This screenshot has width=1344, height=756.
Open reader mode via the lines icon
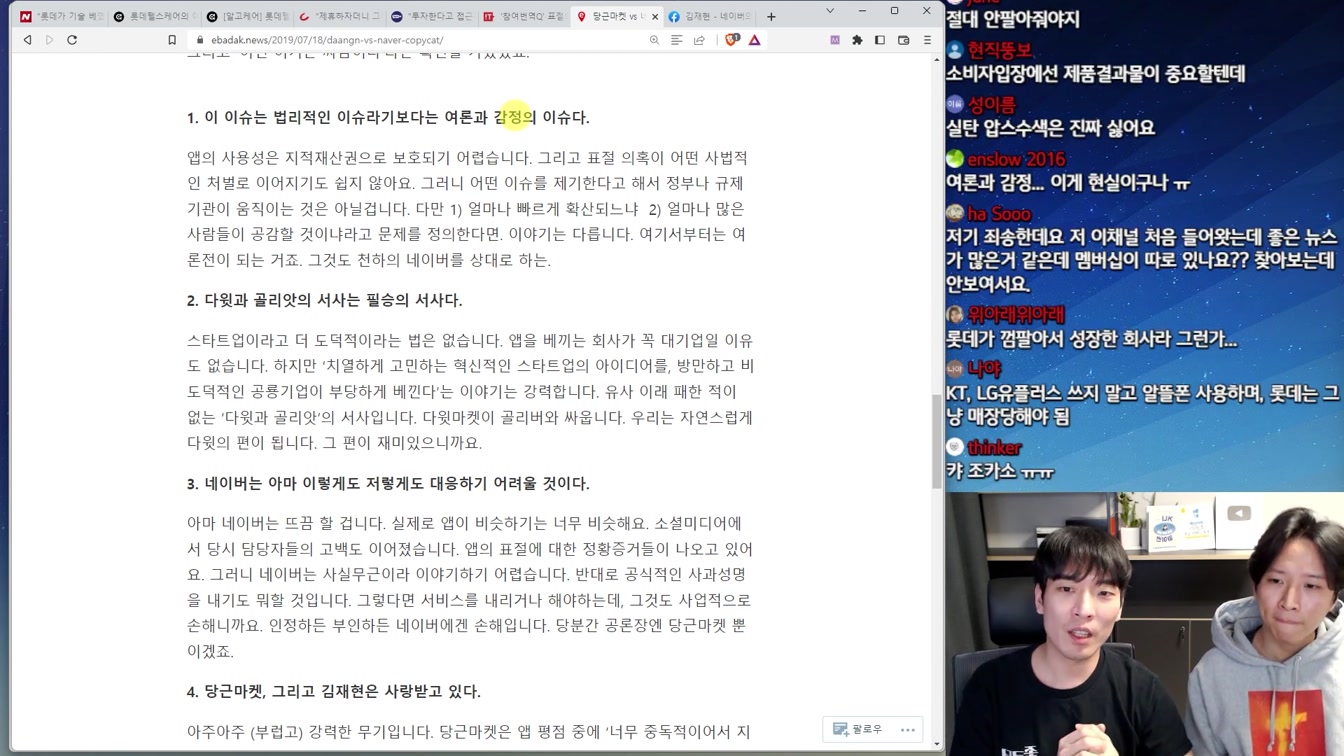click(677, 40)
